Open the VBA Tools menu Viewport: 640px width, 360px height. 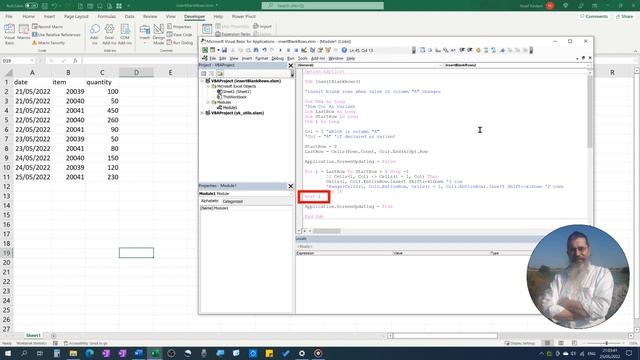pyautogui.click(x=302, y=58)
